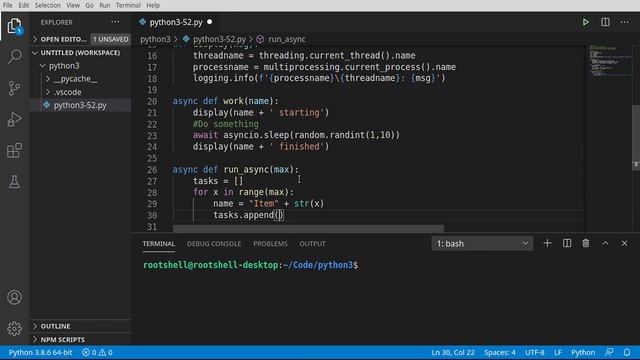Open the Terminal menu
The image size is (640, 360).
point(128,5)
